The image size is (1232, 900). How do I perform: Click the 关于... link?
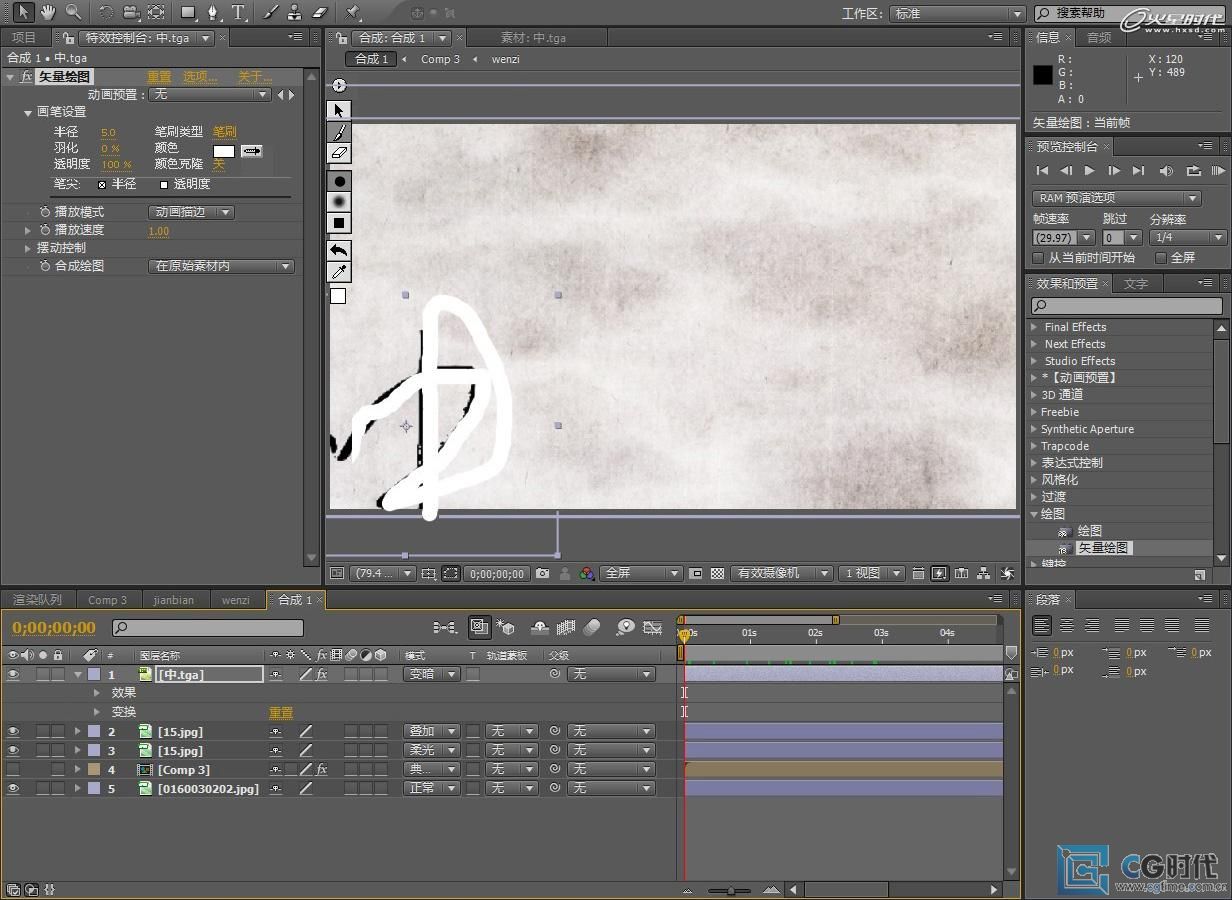[x=254, y=77]
